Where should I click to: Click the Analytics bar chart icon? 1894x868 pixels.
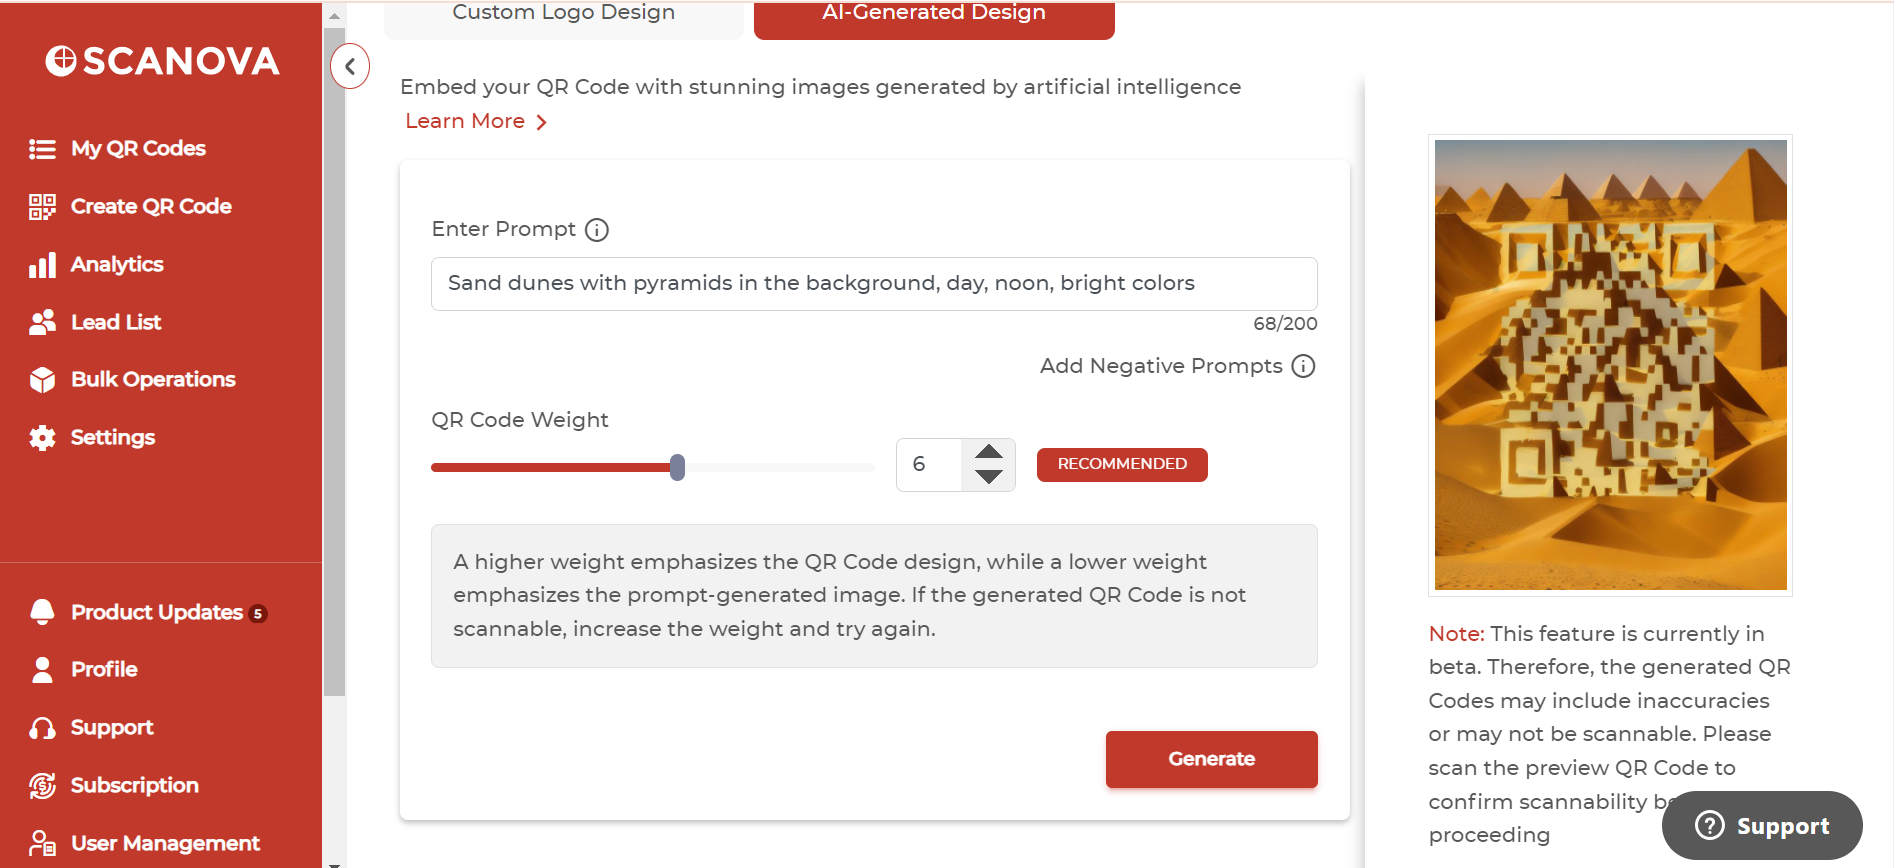tap(42, 265)
